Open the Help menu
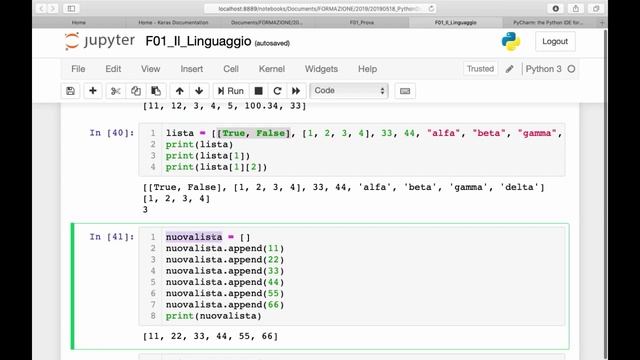This screenshot has height=360, width=640. [x=367, y=69]
